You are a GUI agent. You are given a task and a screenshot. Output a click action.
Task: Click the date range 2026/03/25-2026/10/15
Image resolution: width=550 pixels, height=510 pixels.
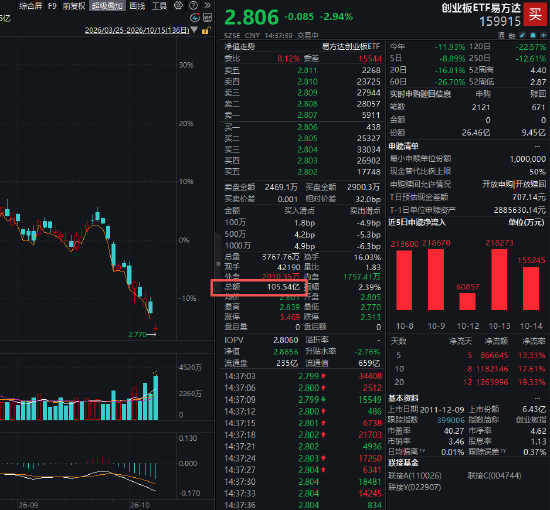click(x=137, y=30)
